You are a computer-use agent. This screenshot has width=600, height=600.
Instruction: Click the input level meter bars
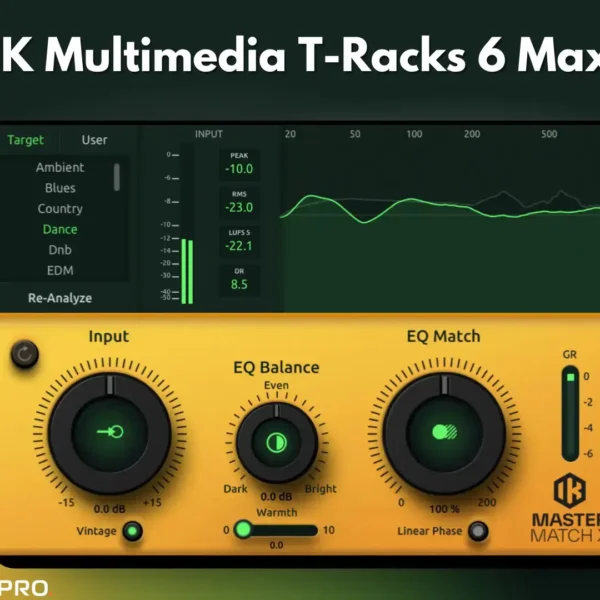pyautogui.click(x=187, y=271)
